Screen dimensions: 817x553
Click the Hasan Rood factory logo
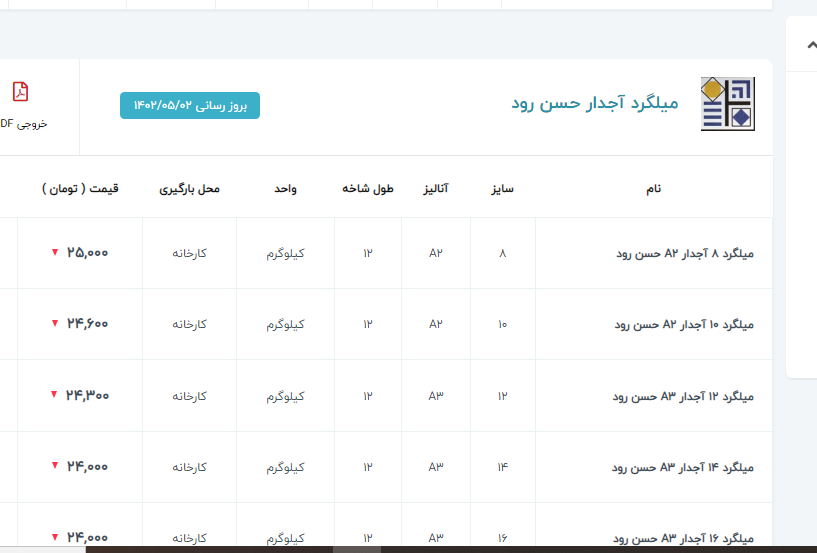(727, 104)
